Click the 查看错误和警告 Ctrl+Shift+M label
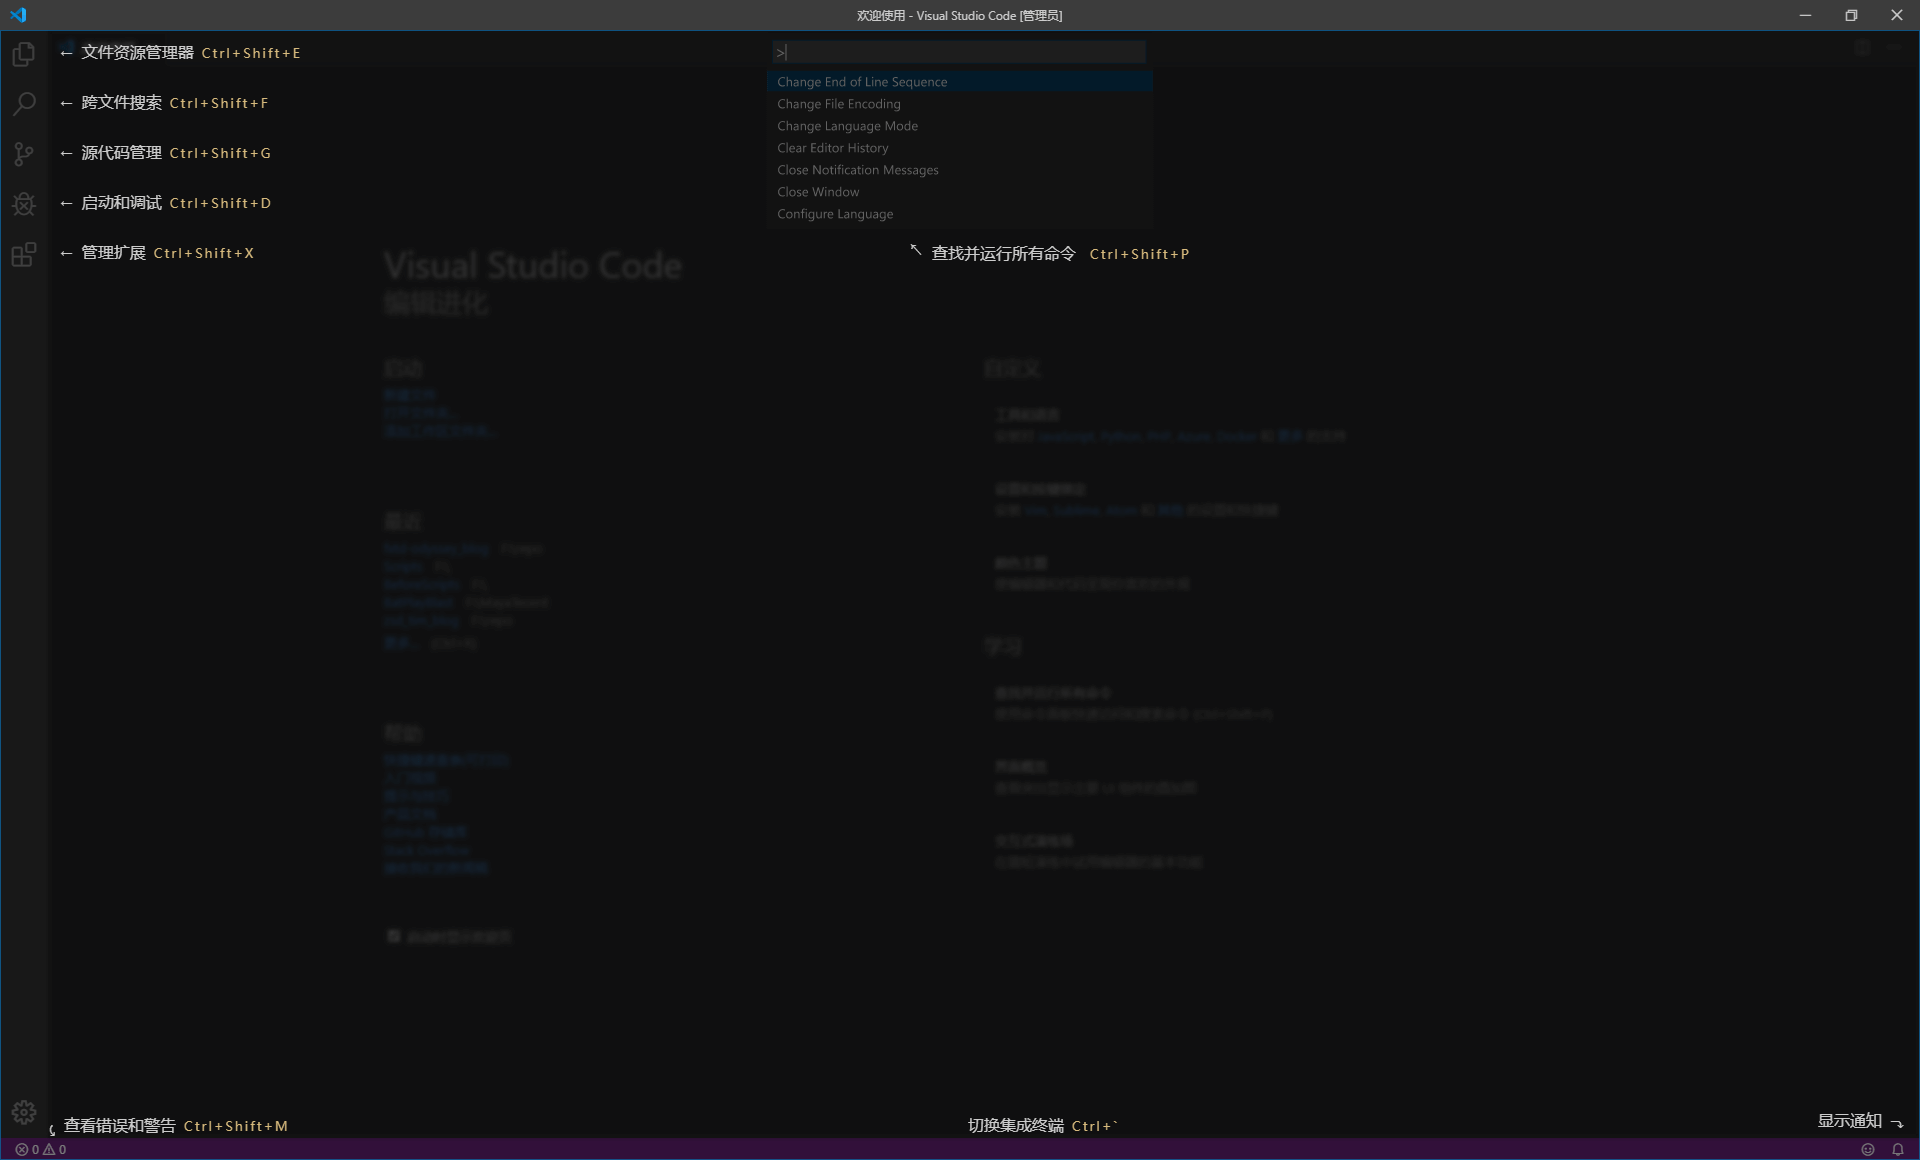This screenshot has height=1160, width=1920. click(x=169, y=1126)
